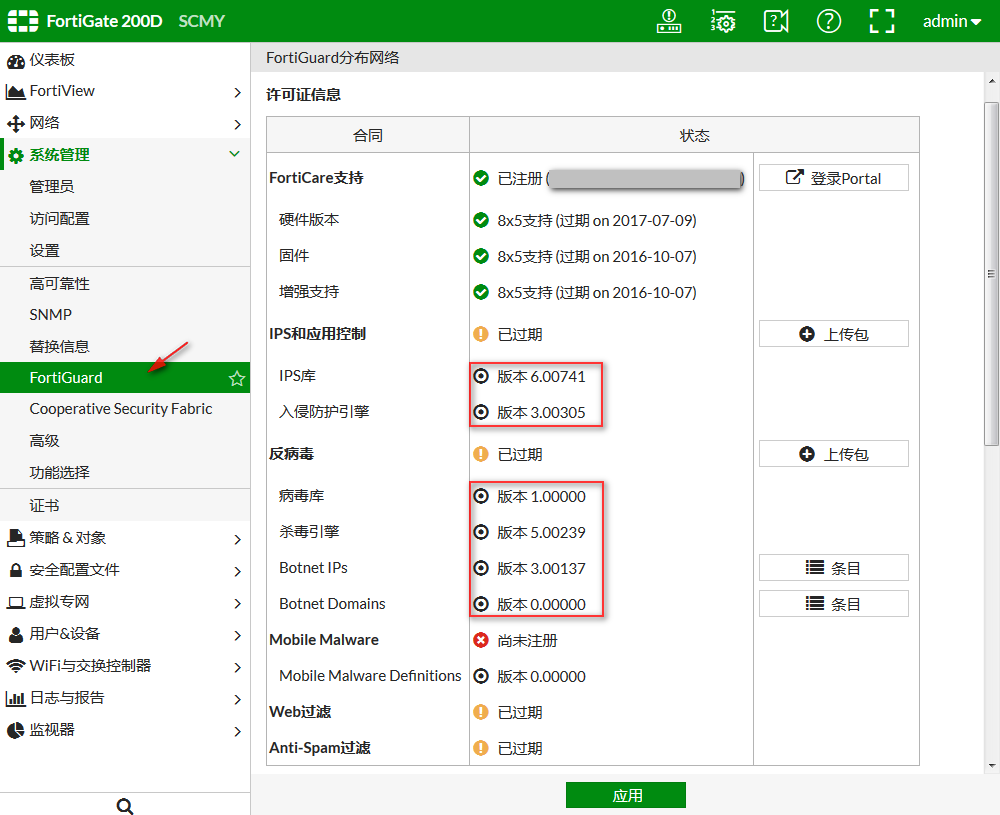Click the orange warning icon for IPS和应用控制
Screen dimensions: 1000x815
(x=481, y=334)
